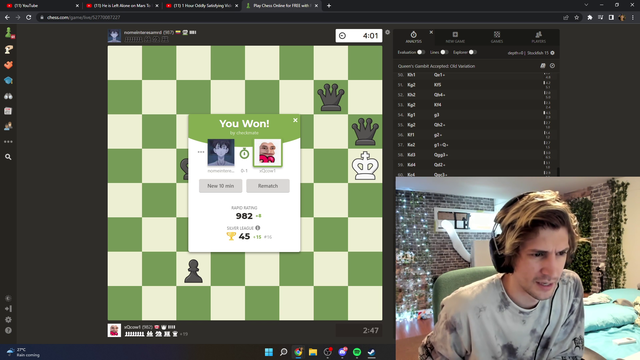Switch to the Players tab
Image resolution: width=640 pixels, height=360 pixels.
(x=538, y=37)
